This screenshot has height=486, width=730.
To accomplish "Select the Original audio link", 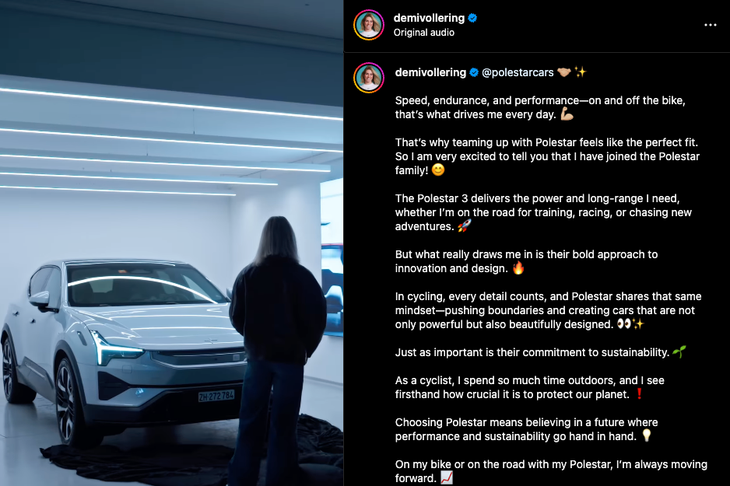I will point(424,33).
